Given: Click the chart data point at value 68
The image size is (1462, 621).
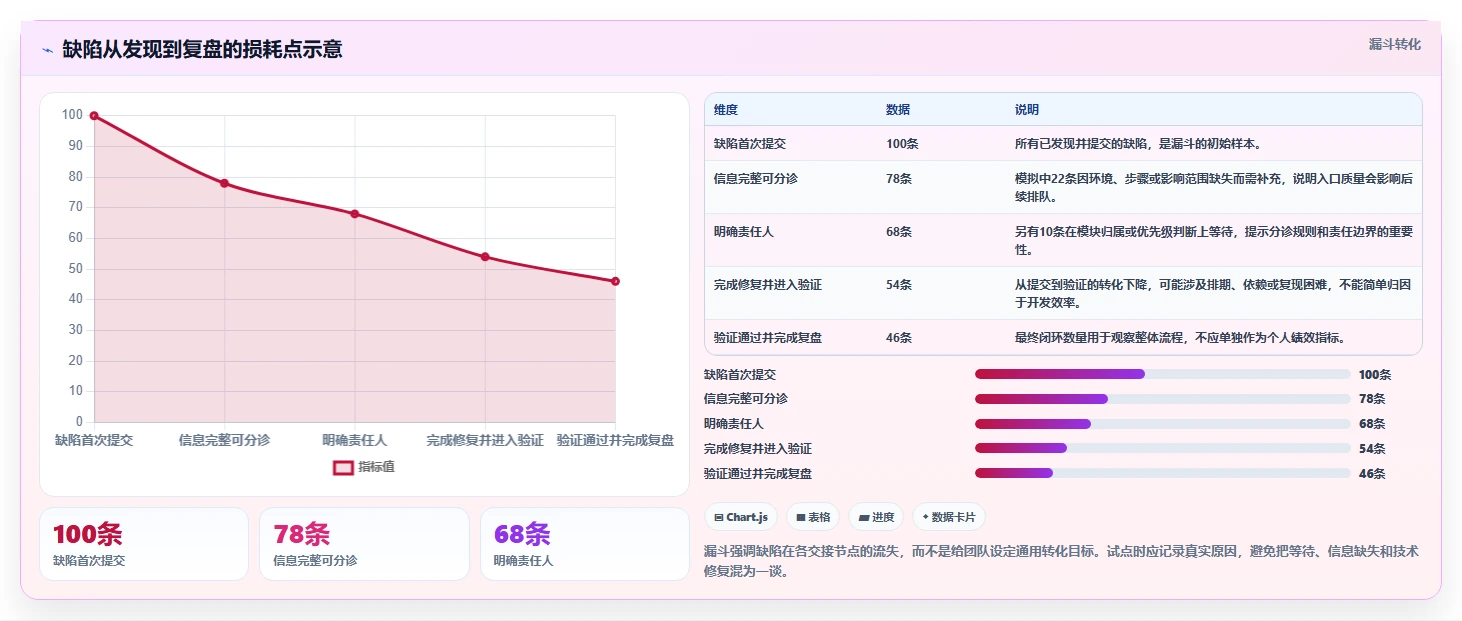Looking at the screenshot, I should pos(354,214).
